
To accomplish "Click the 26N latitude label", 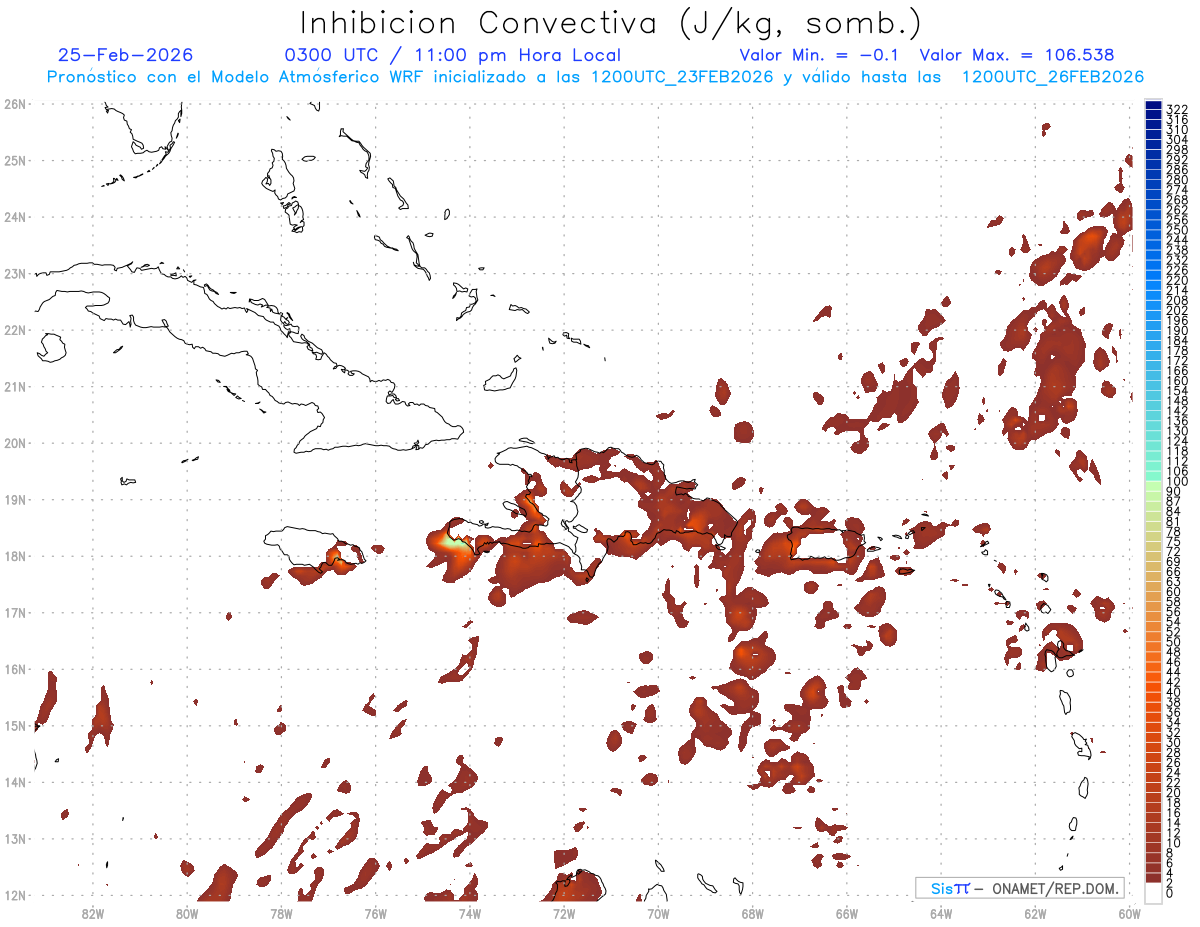I will pyautogui.click(x=15, y=104).
